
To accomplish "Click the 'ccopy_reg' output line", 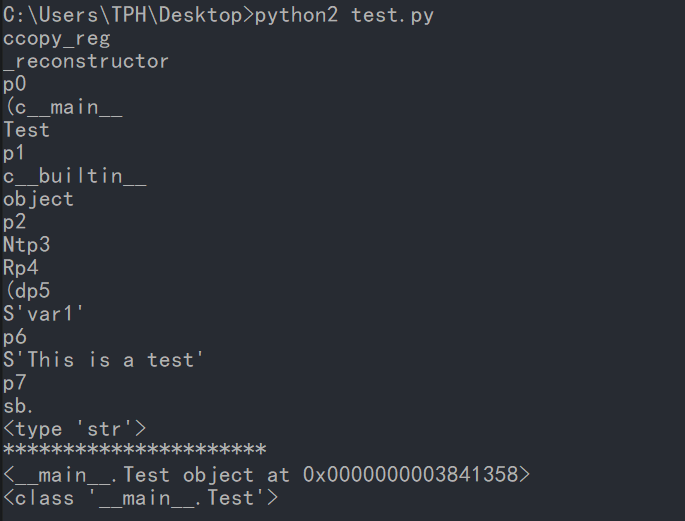I will pos(56,39).
